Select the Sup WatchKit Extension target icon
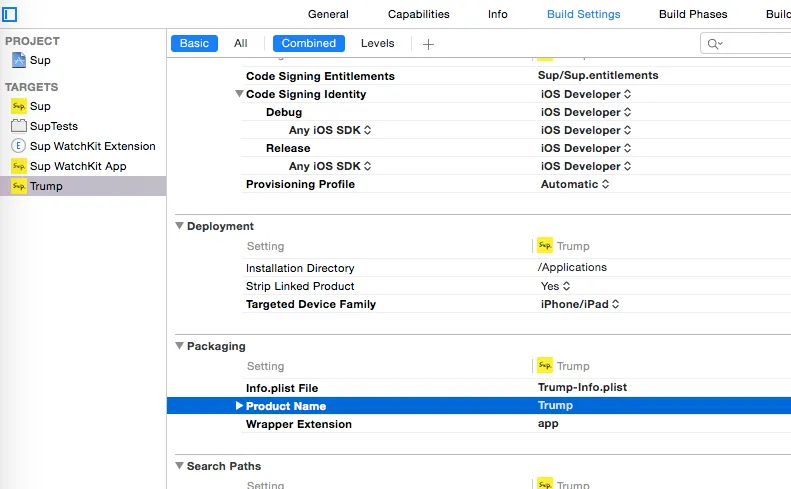Screen dimensions: 791x489 [x=18, y=146]
